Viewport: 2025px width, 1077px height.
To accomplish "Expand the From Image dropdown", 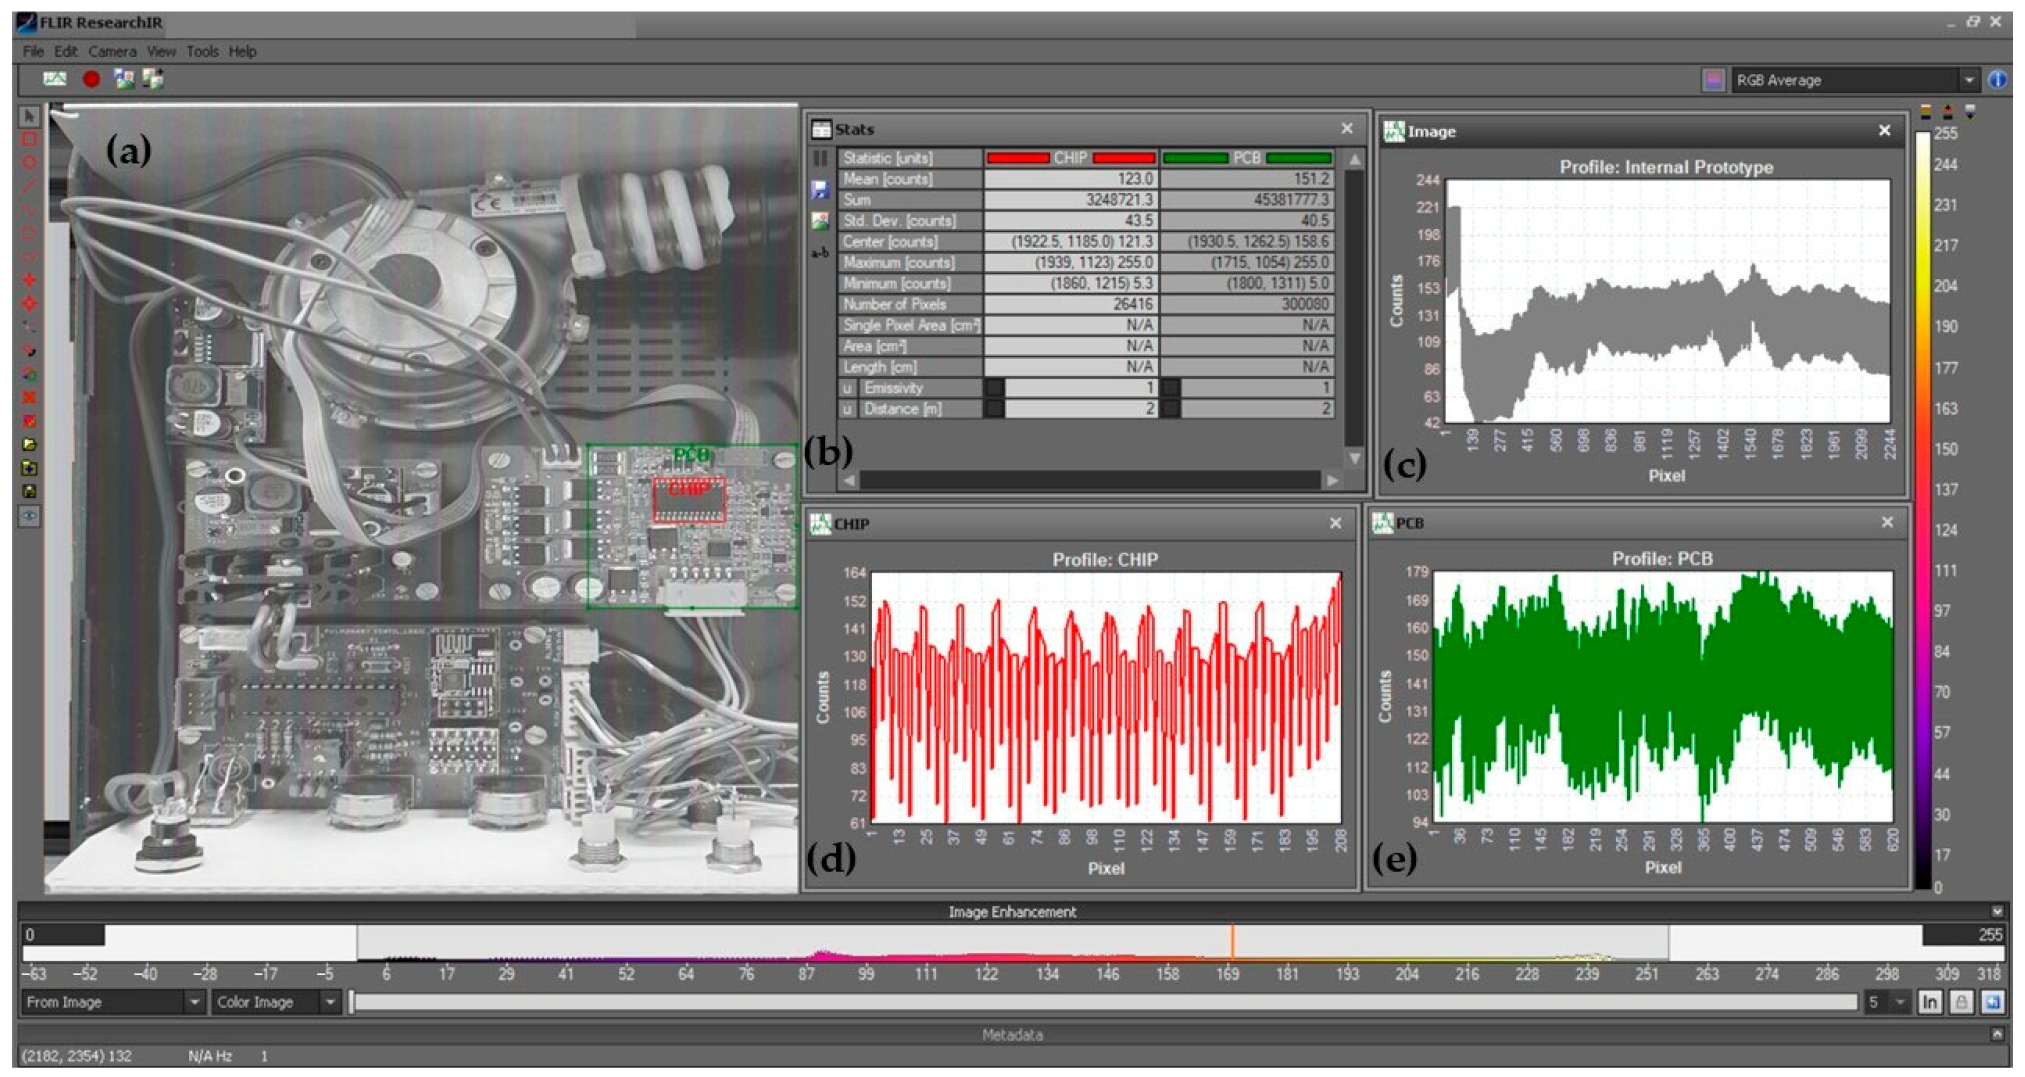I will pos(194,1002).
